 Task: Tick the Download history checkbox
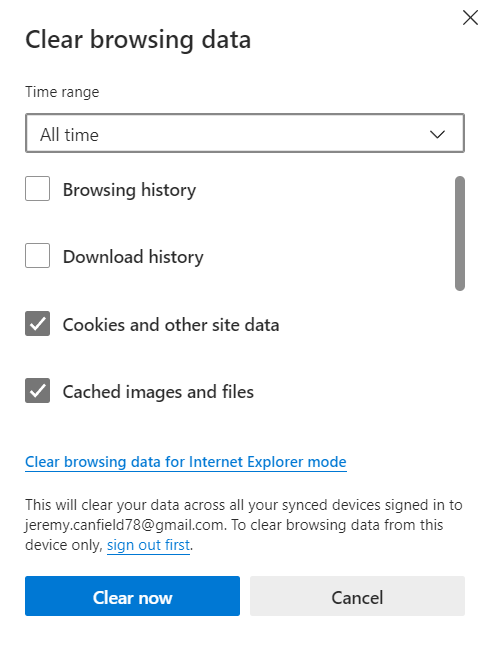point(37,255)
